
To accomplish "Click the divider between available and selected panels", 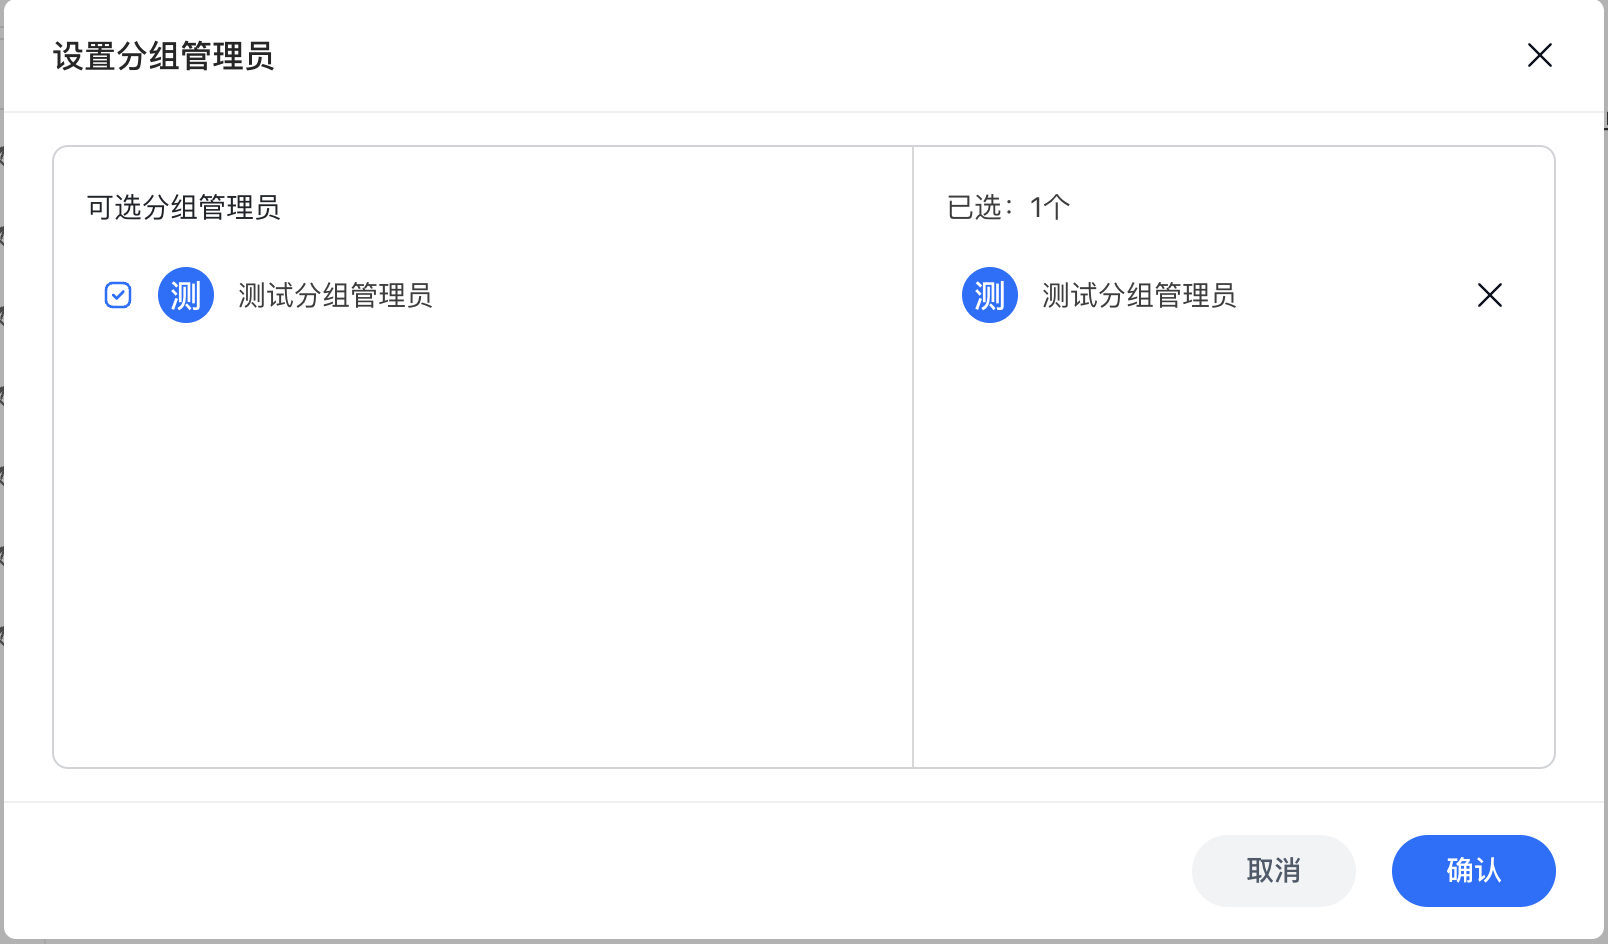I will coord(913,457).
